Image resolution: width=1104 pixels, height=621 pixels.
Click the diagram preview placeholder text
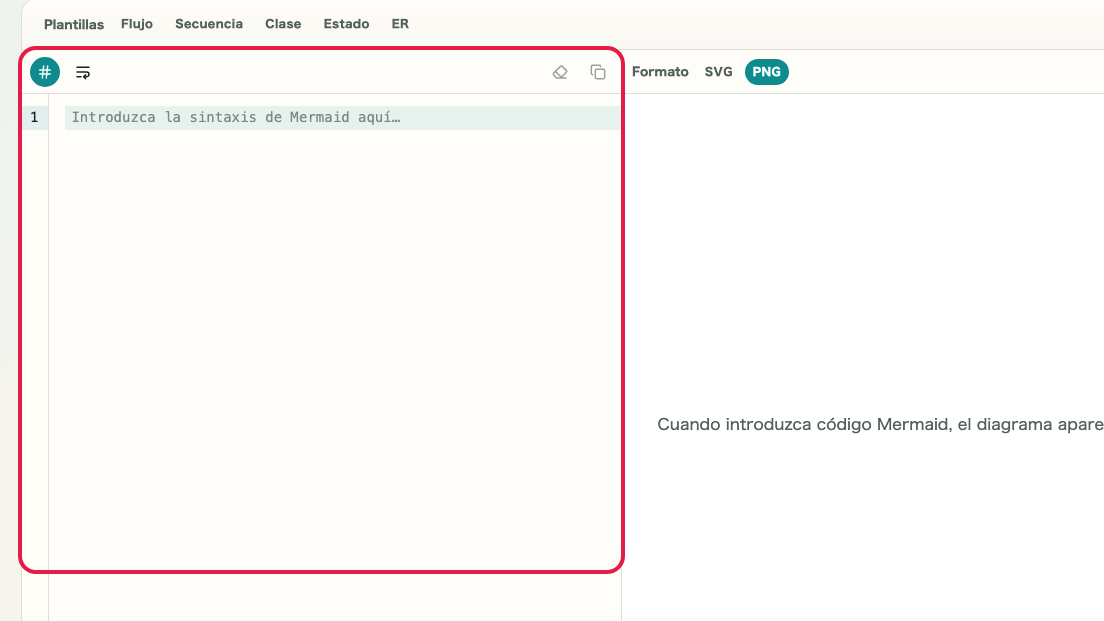coord(880,425)
